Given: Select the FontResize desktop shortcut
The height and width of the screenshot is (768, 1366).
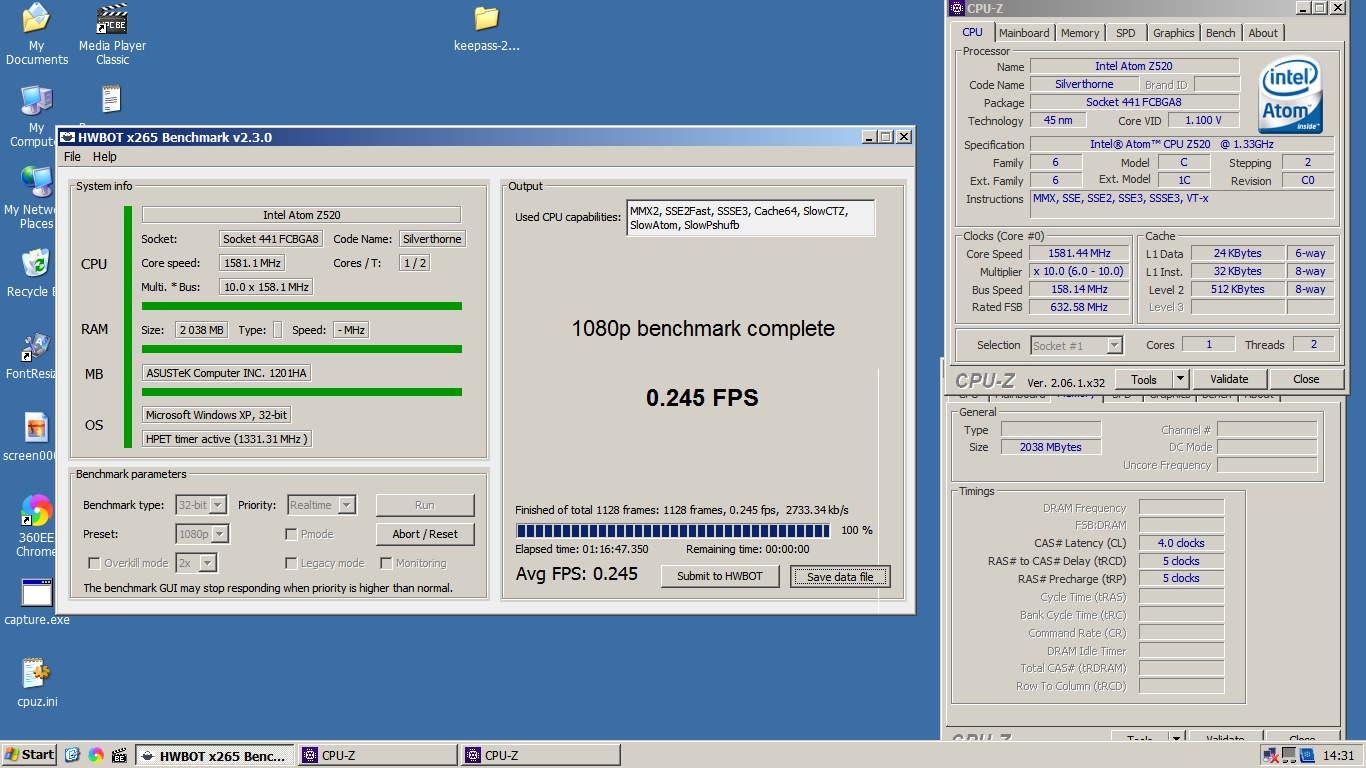Looking at the screenshot, I should click(36, 355).
